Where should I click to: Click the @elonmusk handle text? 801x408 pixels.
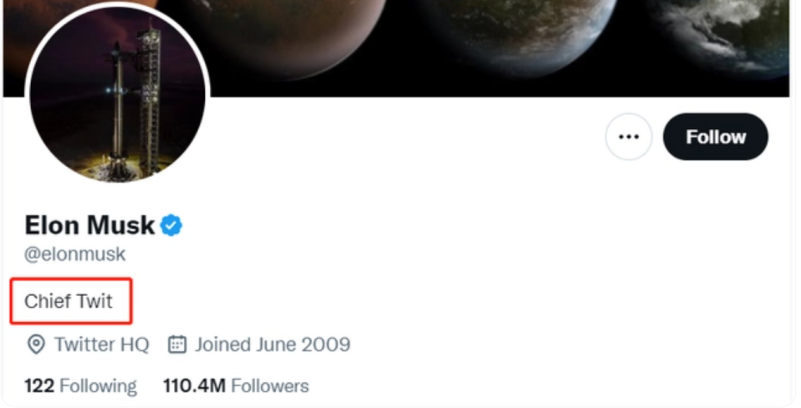tap(75, 254)
